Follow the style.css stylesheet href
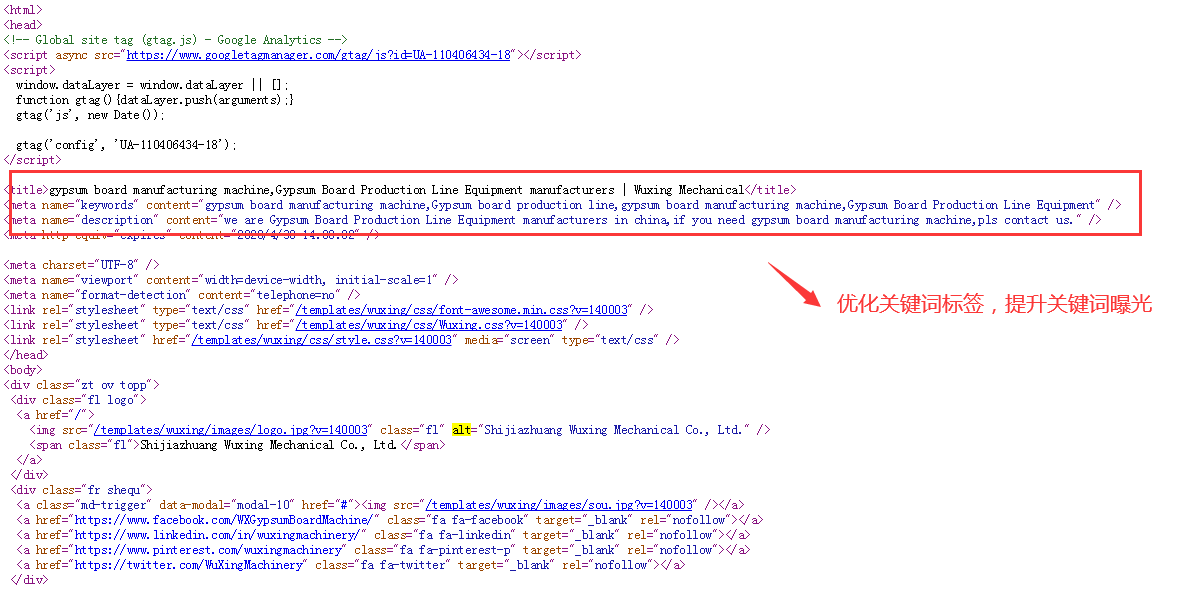The height and width of the screenshot is (589, 1183). 322,340
